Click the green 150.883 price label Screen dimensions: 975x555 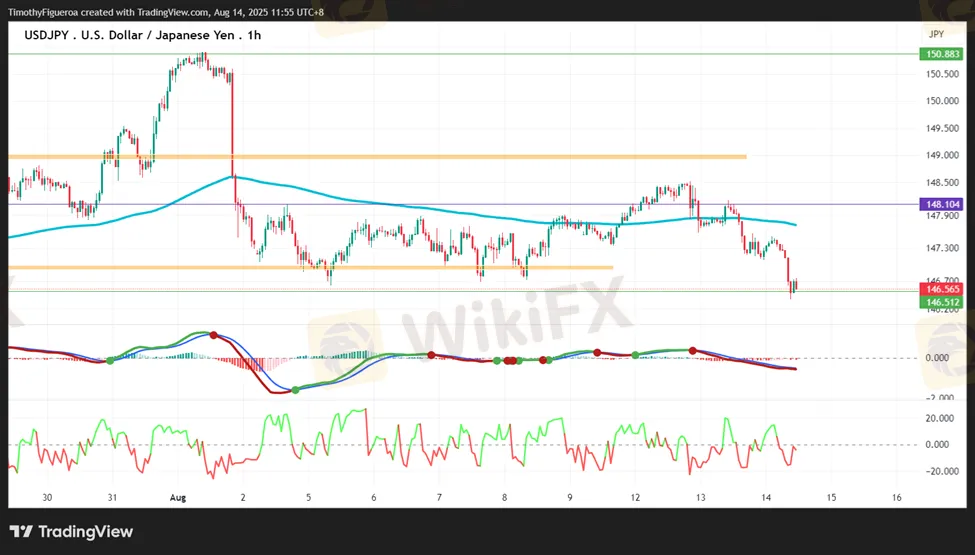942,54
